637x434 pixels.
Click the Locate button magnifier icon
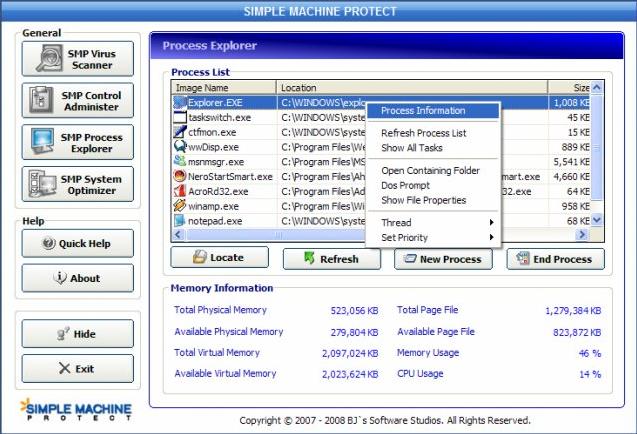199,257
